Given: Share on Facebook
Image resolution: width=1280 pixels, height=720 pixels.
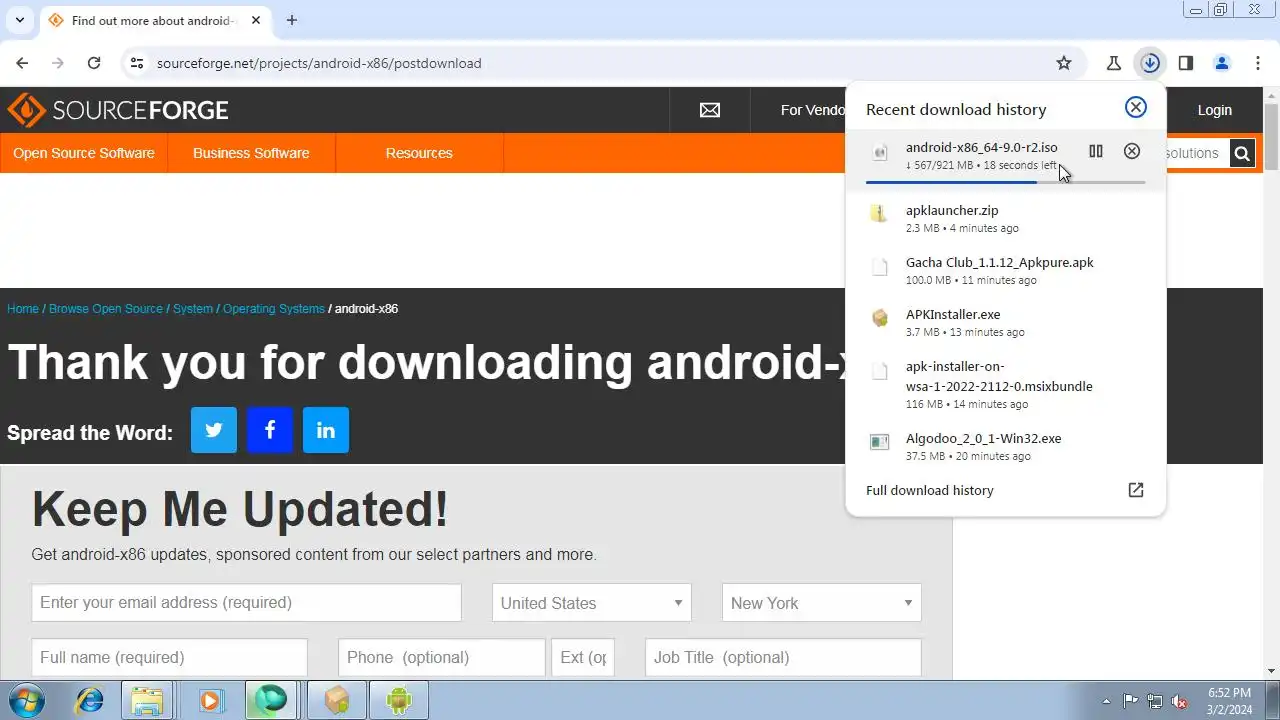Looking at the screenshot, I should pos(270,430).
